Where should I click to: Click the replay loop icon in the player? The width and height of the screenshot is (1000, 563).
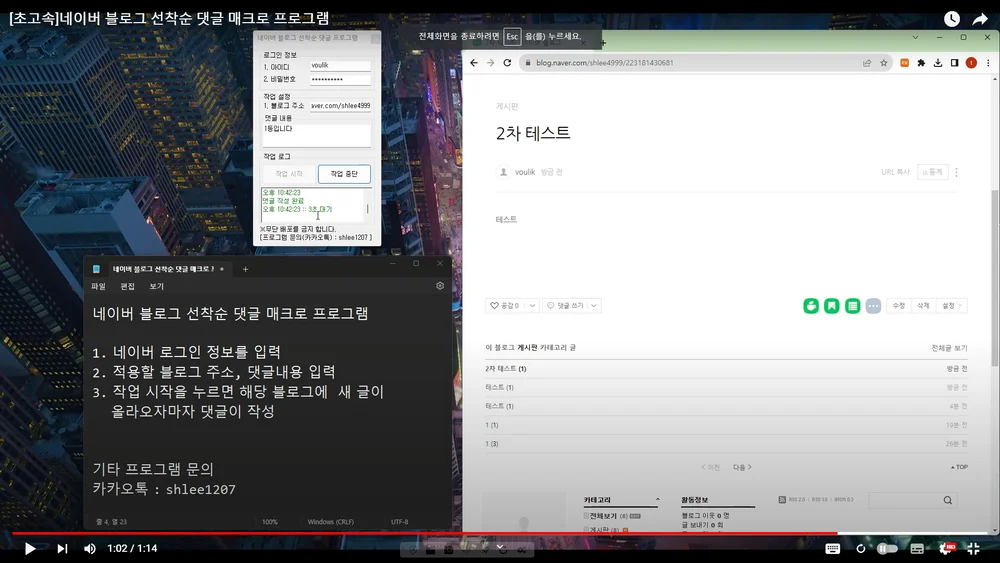click(x=861, y=548)
